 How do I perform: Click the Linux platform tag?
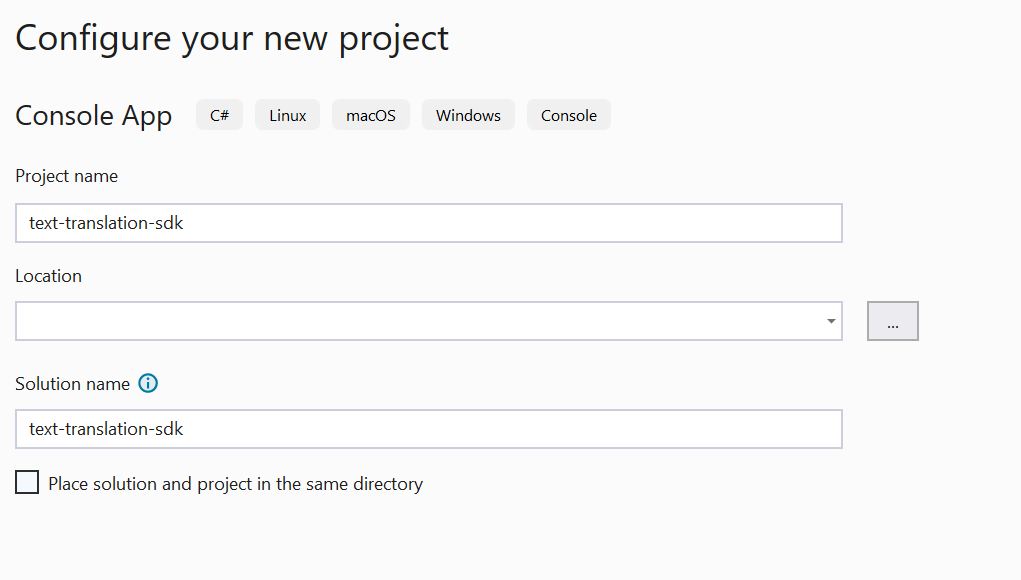pyautogui.click(x=287, y=114)
